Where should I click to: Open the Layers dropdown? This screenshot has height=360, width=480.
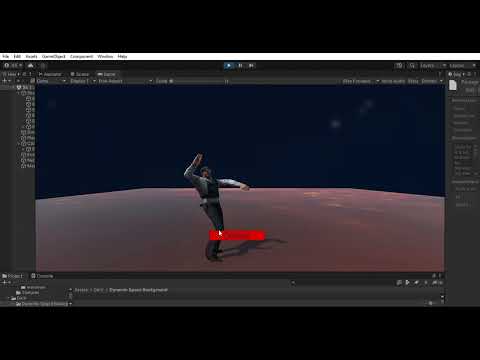tap(432, 66)
